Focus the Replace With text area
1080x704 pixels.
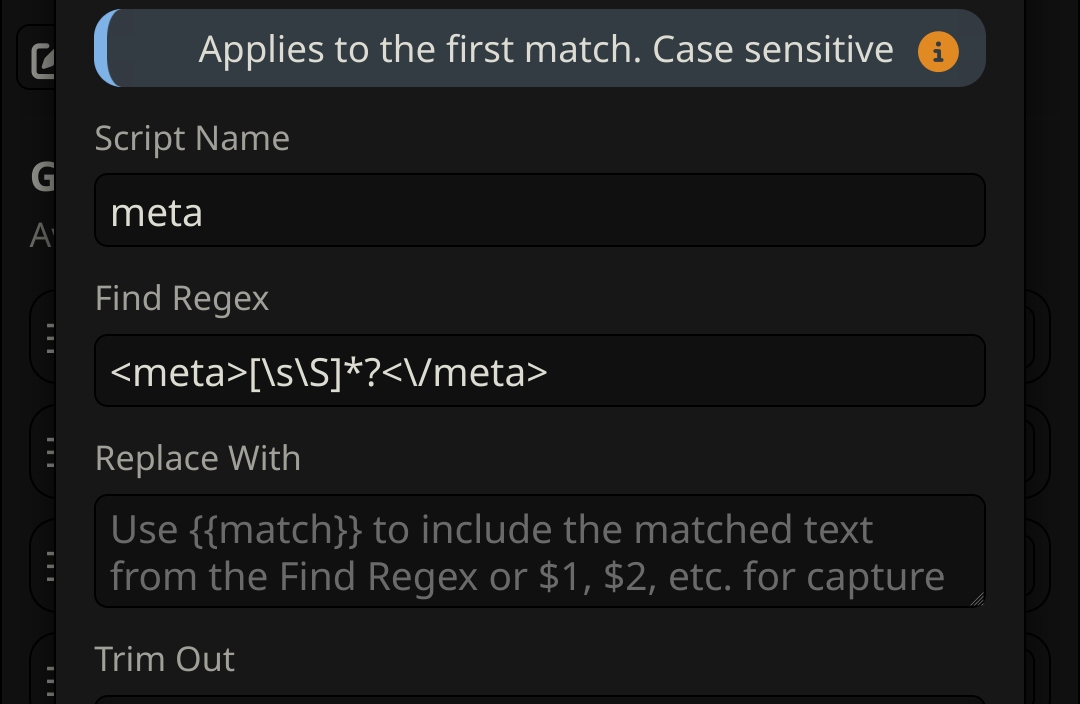[x=539, y=551]
